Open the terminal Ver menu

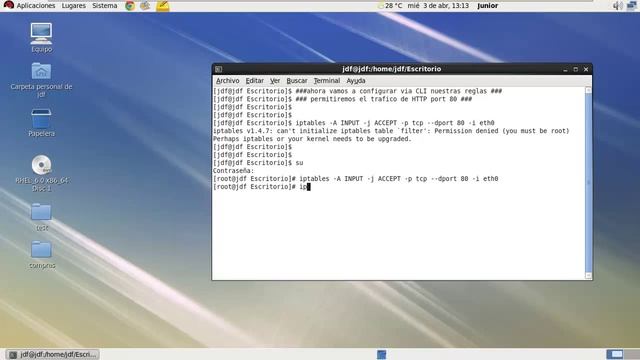point(275,81)
